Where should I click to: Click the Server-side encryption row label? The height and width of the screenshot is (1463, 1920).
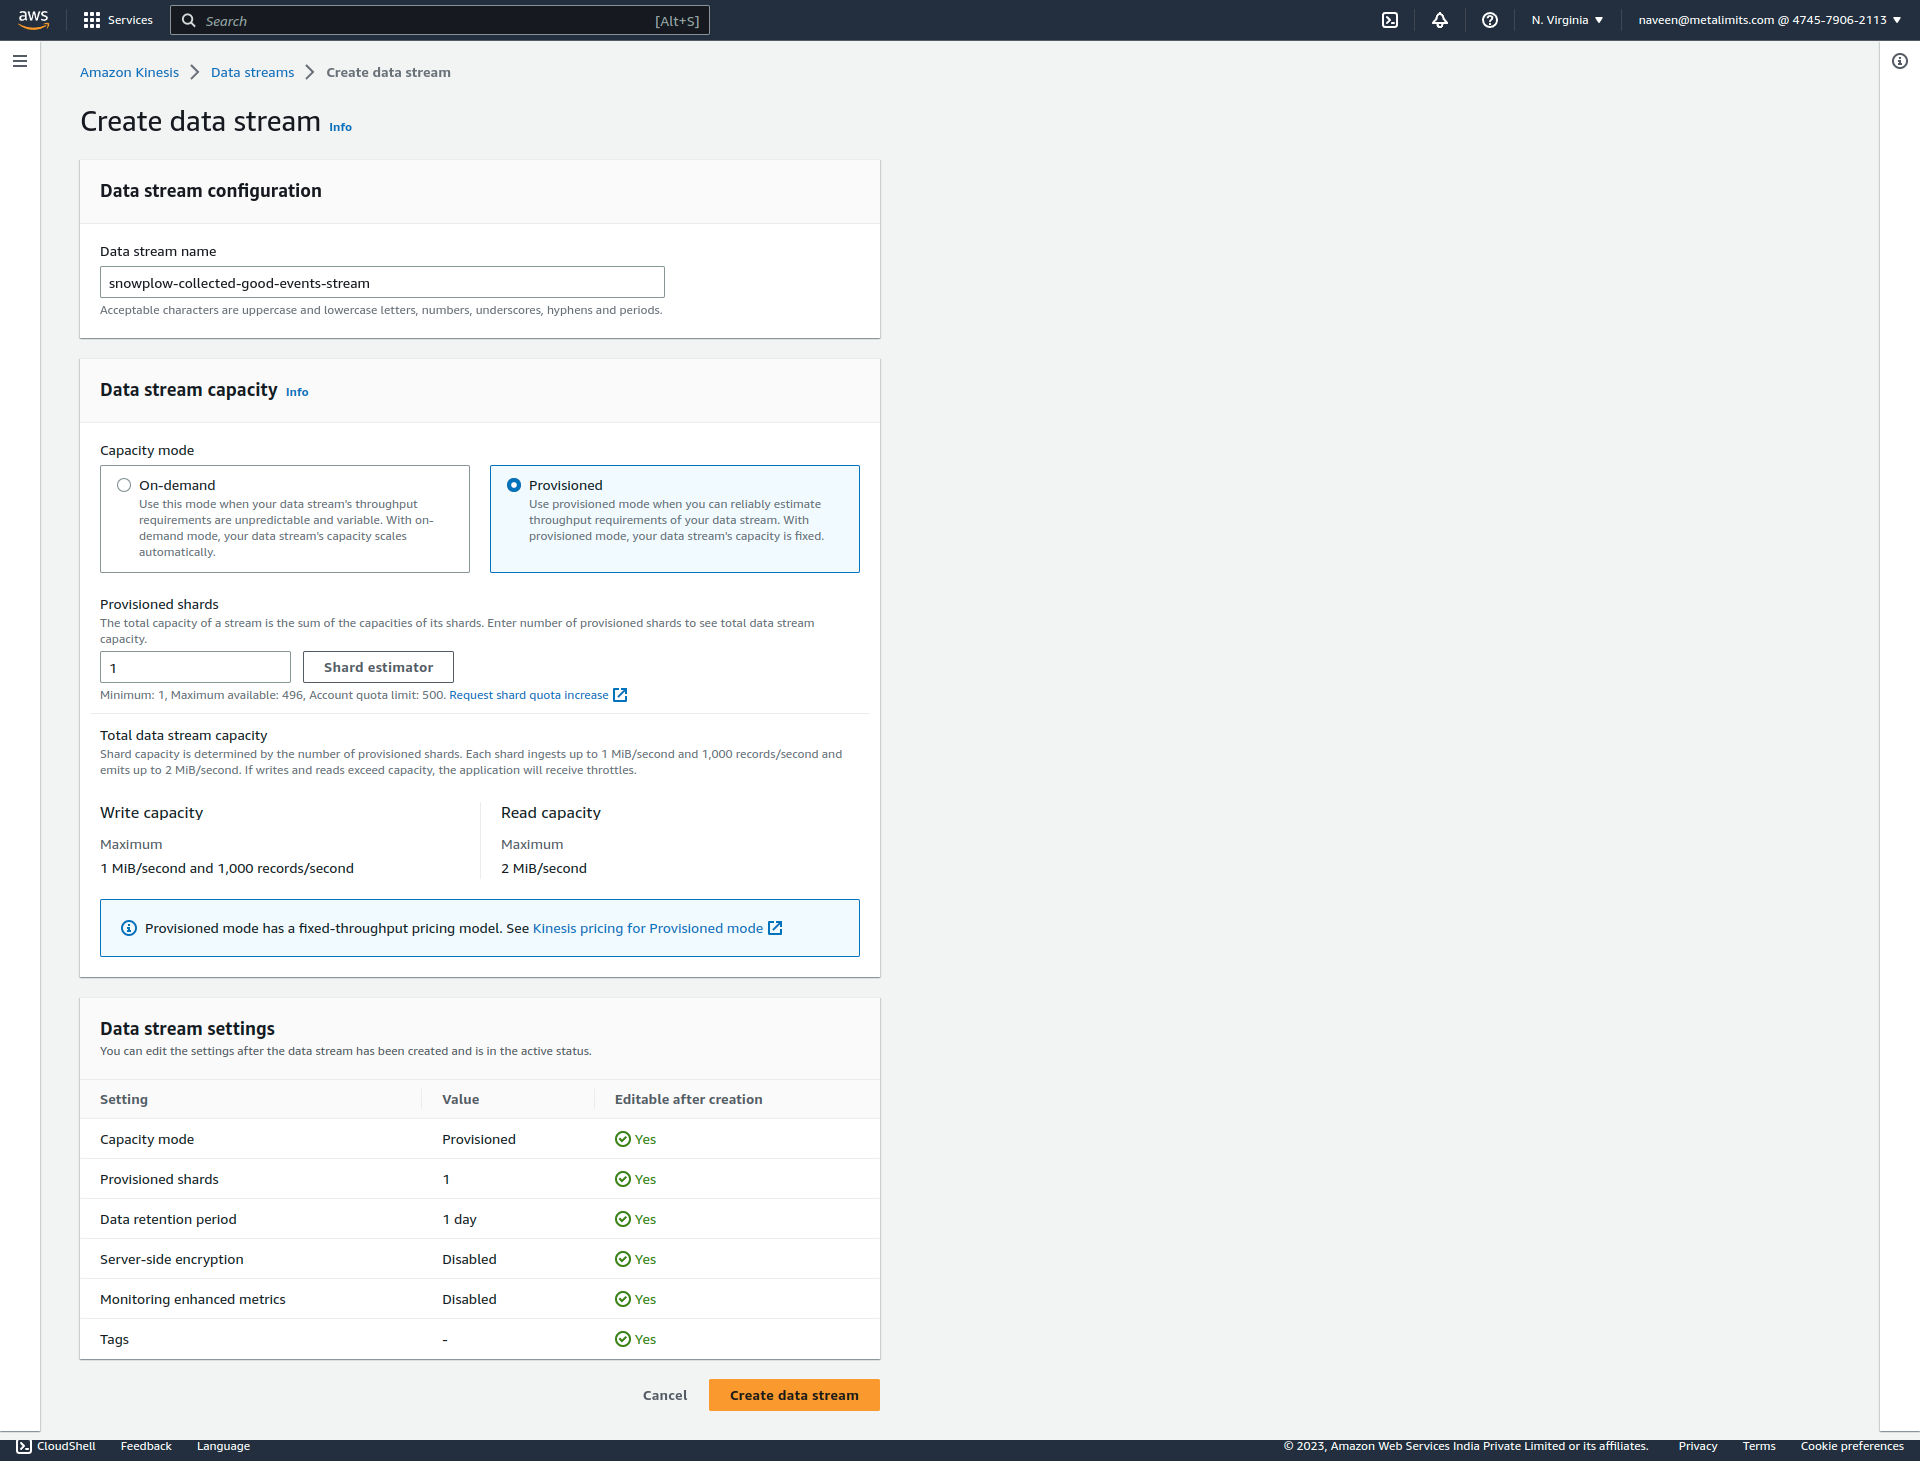coord(172,1259)
